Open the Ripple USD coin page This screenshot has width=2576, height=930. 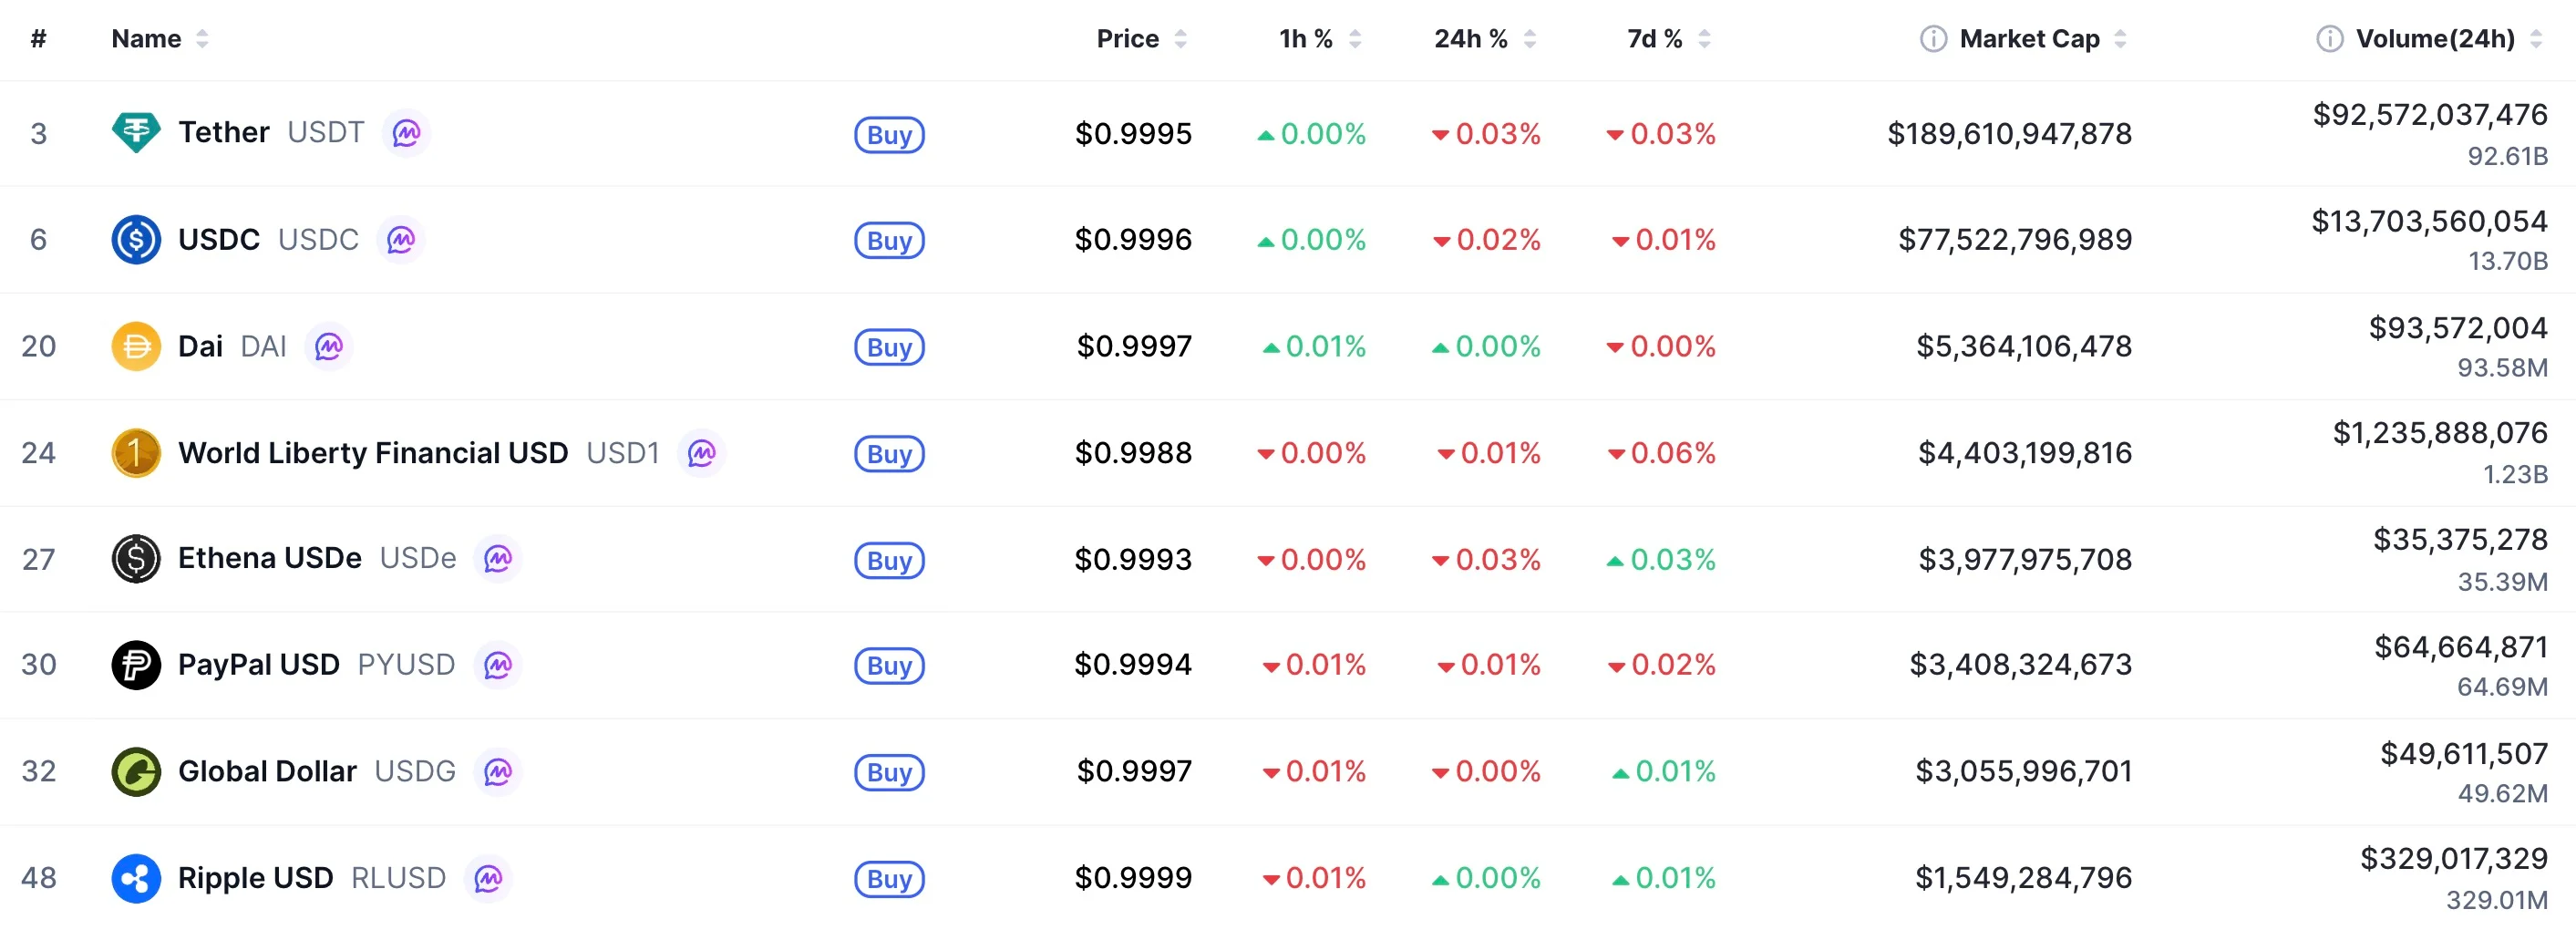[x=255, y=878]
